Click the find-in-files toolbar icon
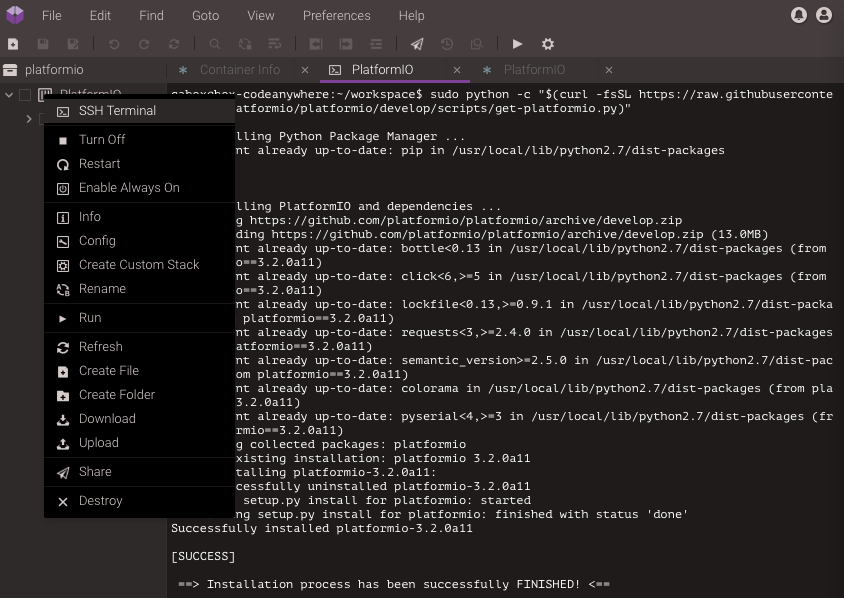This screenshot has width=844, height=598. click(477, 44)
